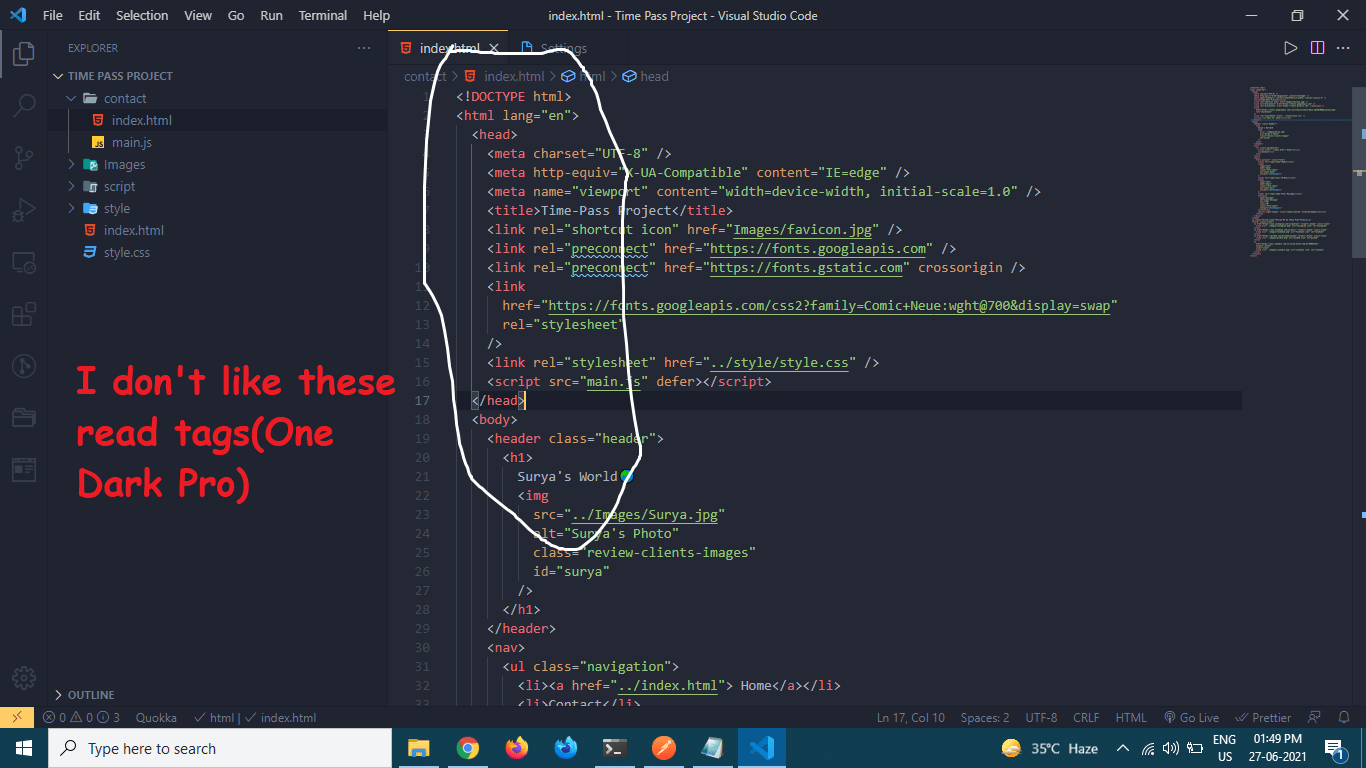Click Quokka in the status bar
The width and height of the screenshot is (1366, 768).
156,718
